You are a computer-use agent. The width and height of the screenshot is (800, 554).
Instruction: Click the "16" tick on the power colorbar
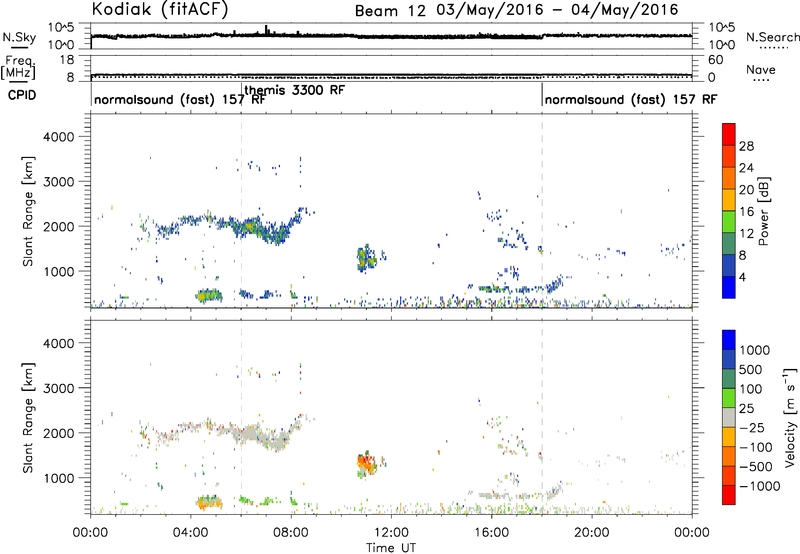click(x=746, y=211)
